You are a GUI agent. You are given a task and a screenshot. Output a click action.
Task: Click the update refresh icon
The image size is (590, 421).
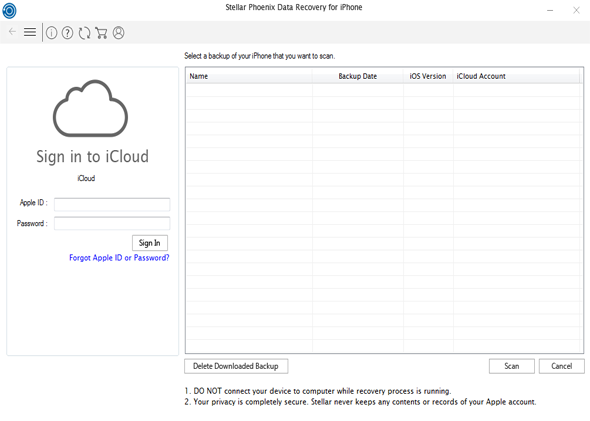(x=84, y=33)
